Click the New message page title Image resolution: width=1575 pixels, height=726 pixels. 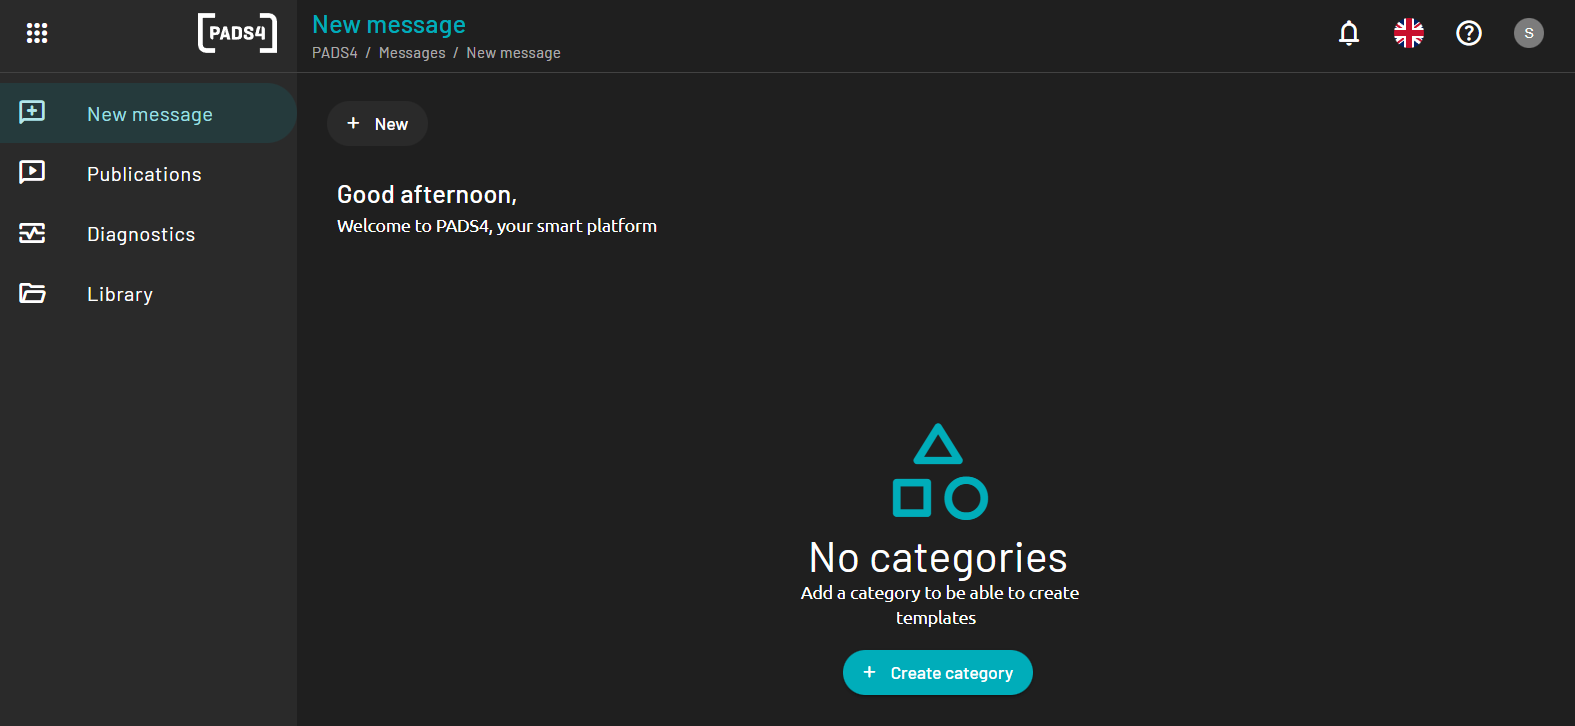pos(389,25)
